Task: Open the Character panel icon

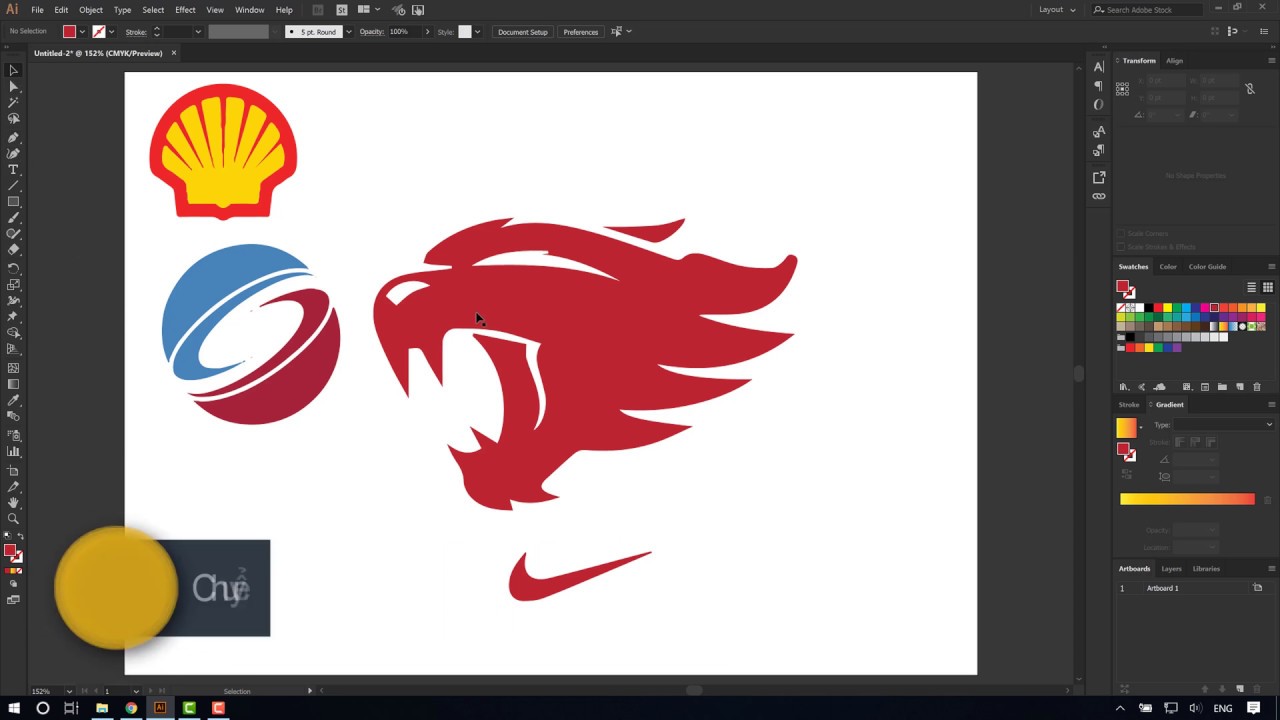Action: pos(1099,67)
